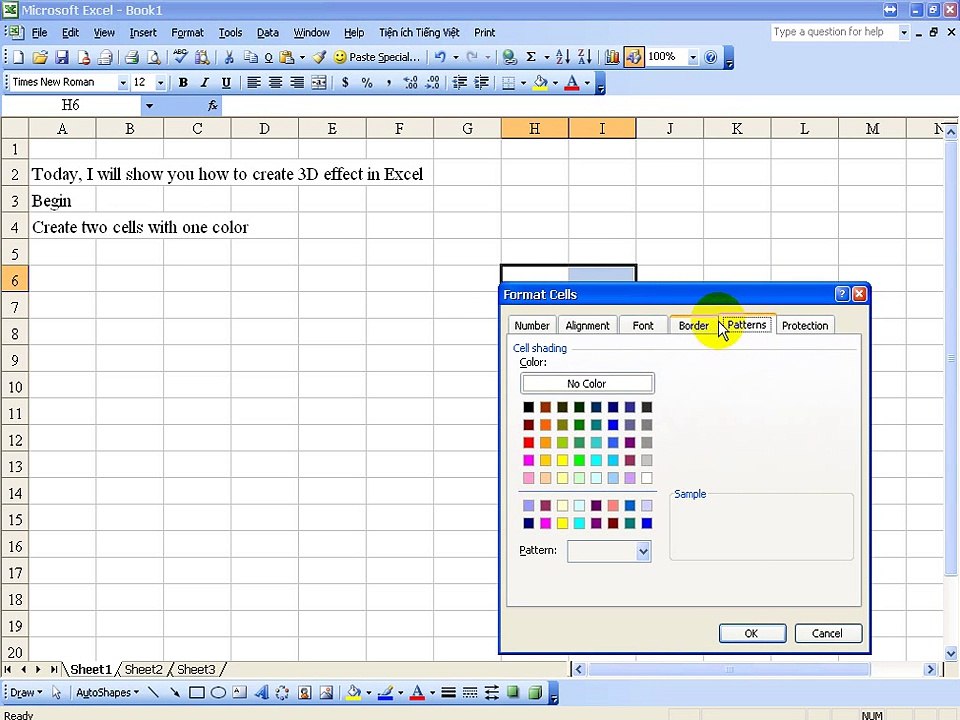Screen dimensions: 960x720
Task: Click the Copy icon
Action: click(x=250, y=58)
